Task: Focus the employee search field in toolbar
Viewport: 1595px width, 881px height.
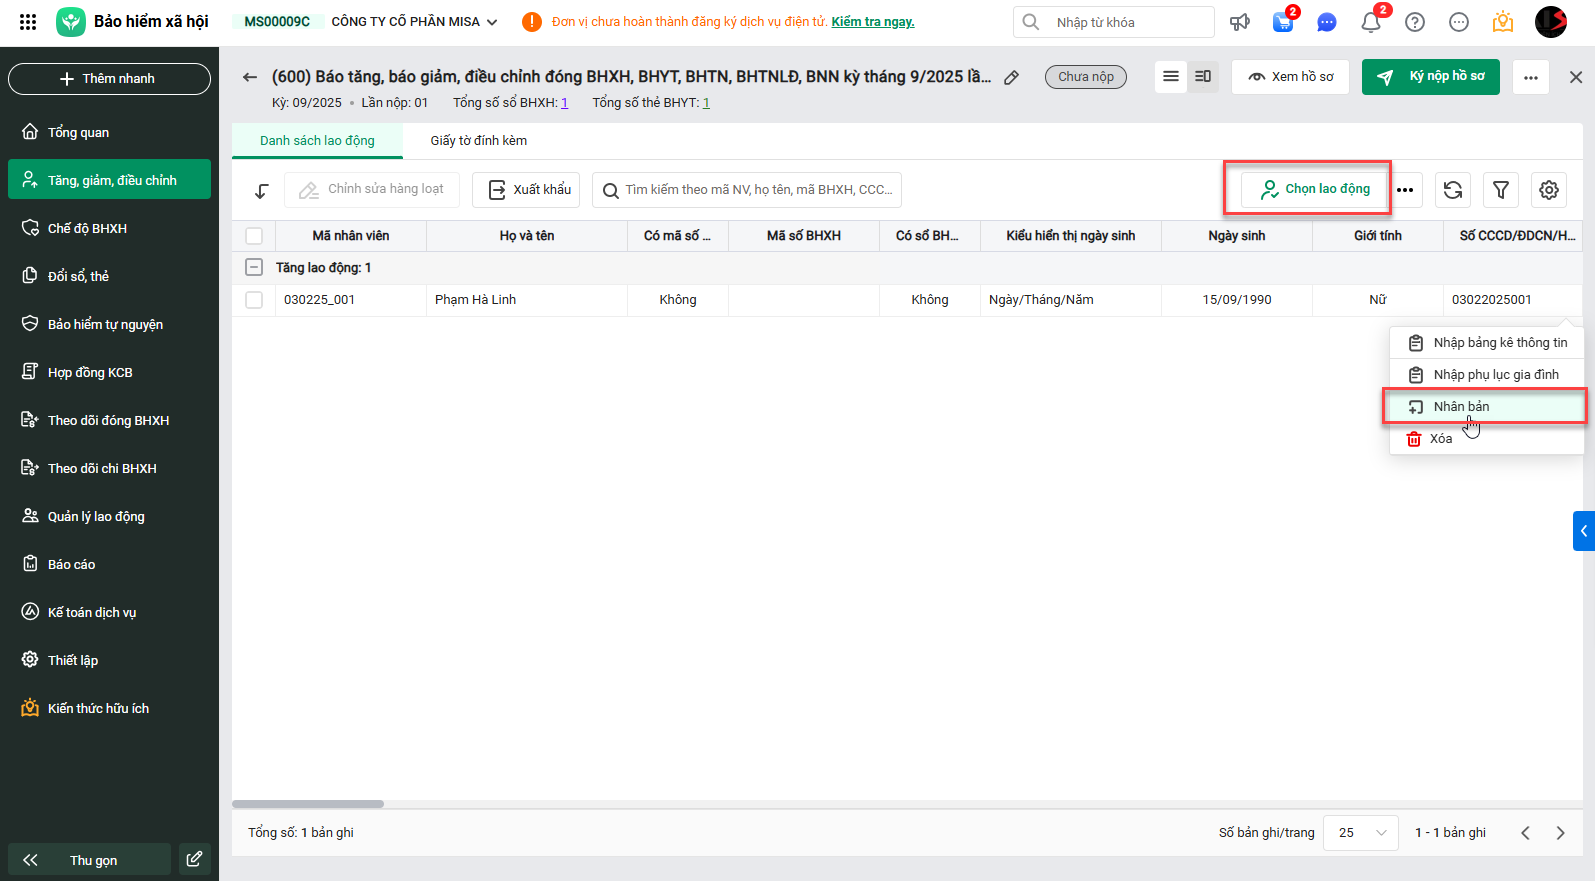Action: click(x=747, y=190)
